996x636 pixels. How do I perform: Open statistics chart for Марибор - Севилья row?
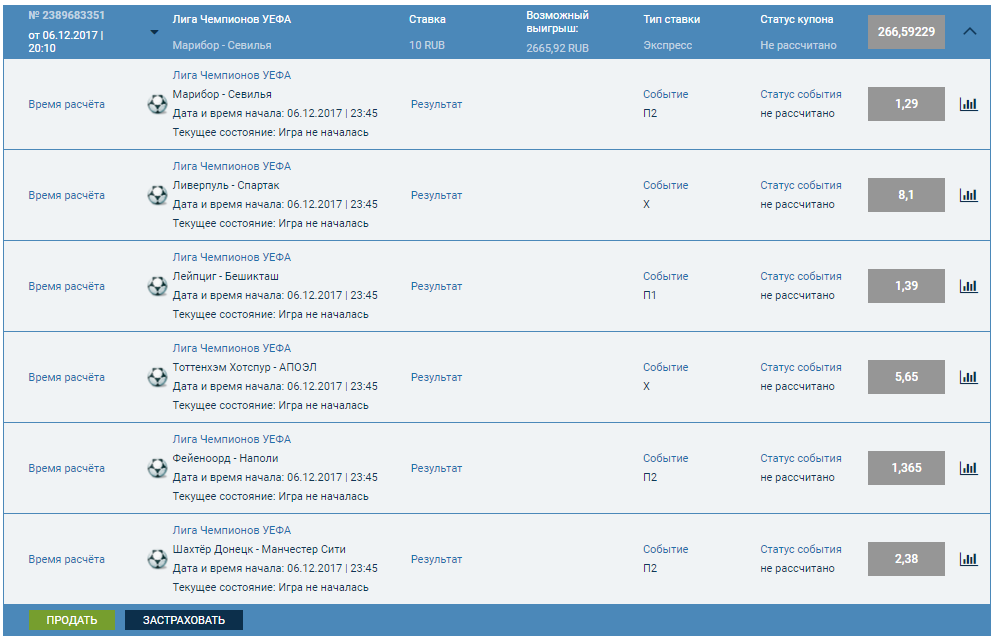click(x=968, y=104)
